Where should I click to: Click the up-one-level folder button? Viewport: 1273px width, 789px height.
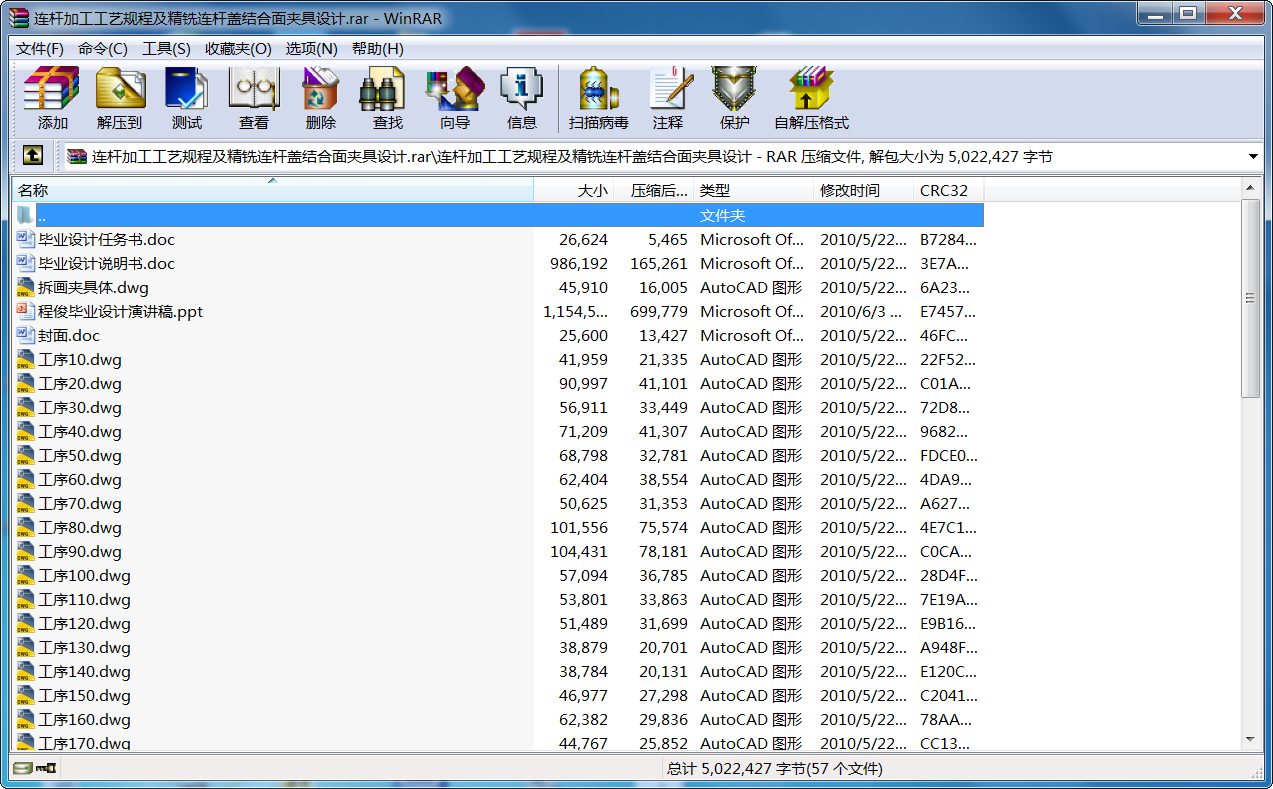33,156
